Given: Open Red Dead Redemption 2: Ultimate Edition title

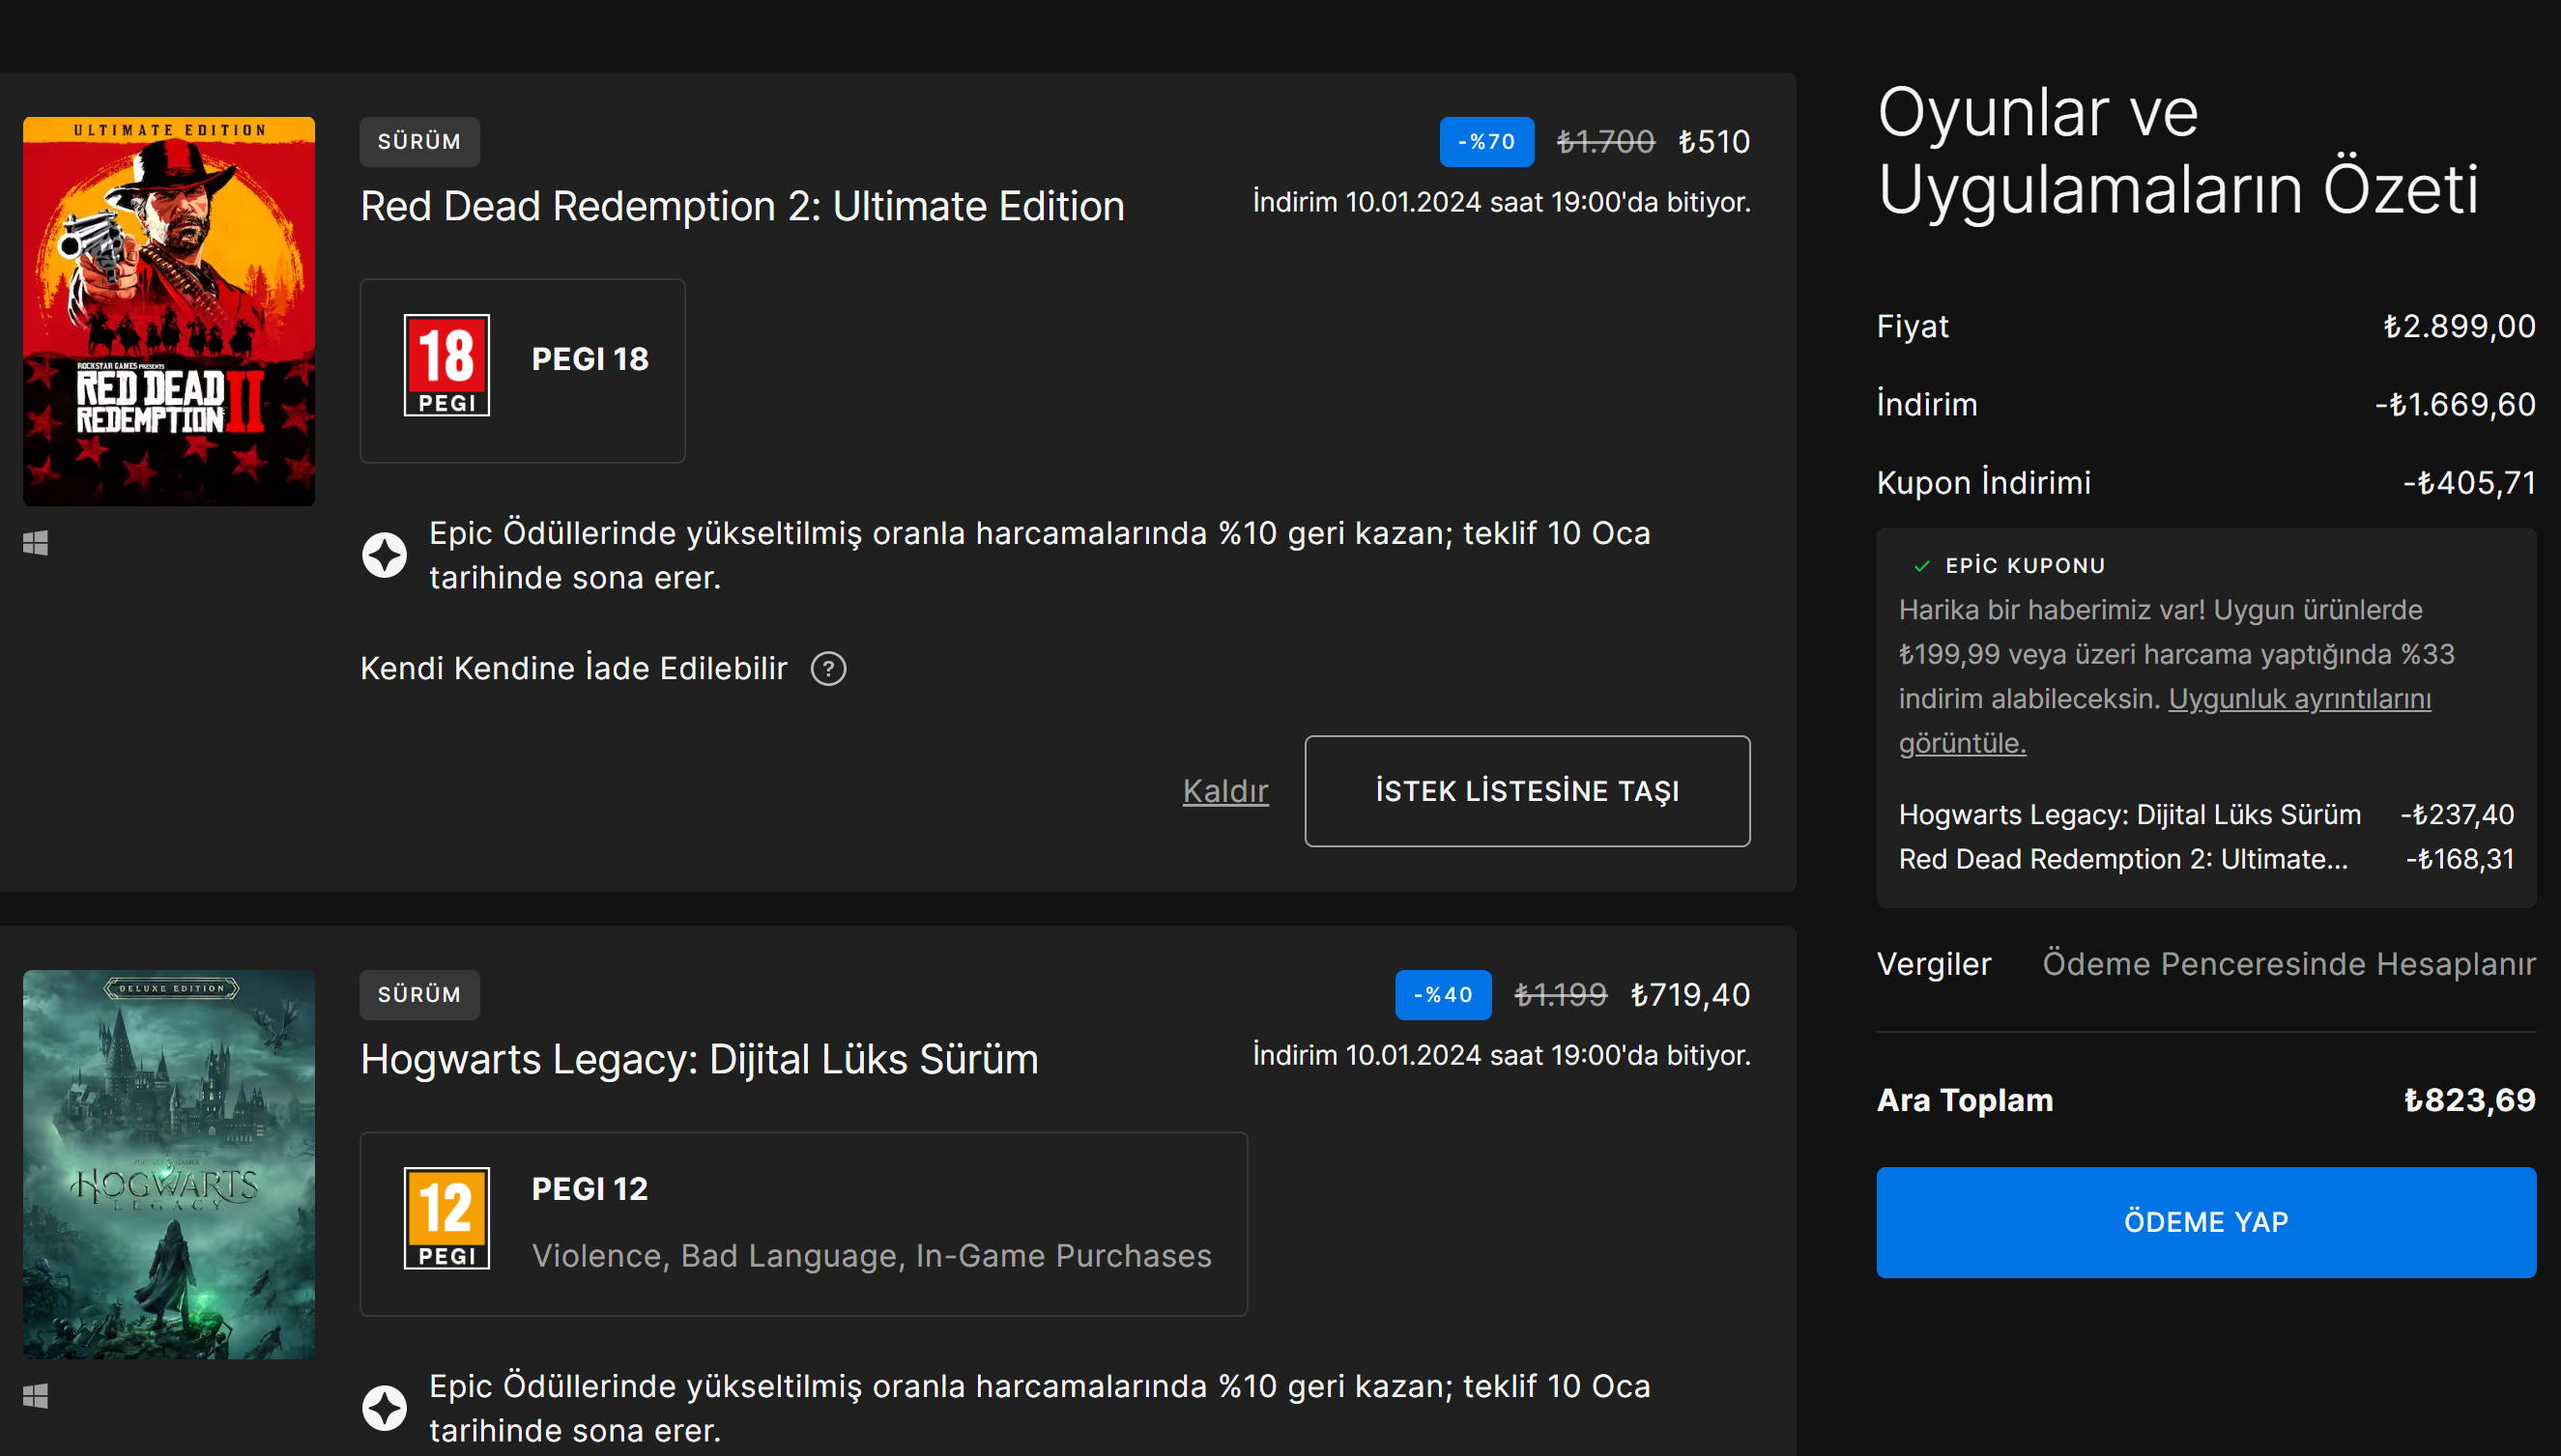Looking at the screenshot, I should pos(742,207).
